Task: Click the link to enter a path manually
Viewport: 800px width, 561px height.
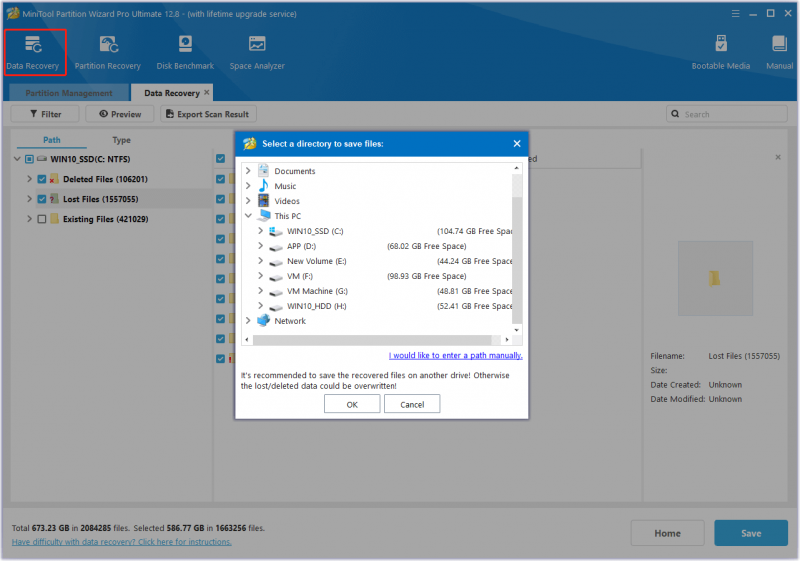Action: [x=456, y=355]
